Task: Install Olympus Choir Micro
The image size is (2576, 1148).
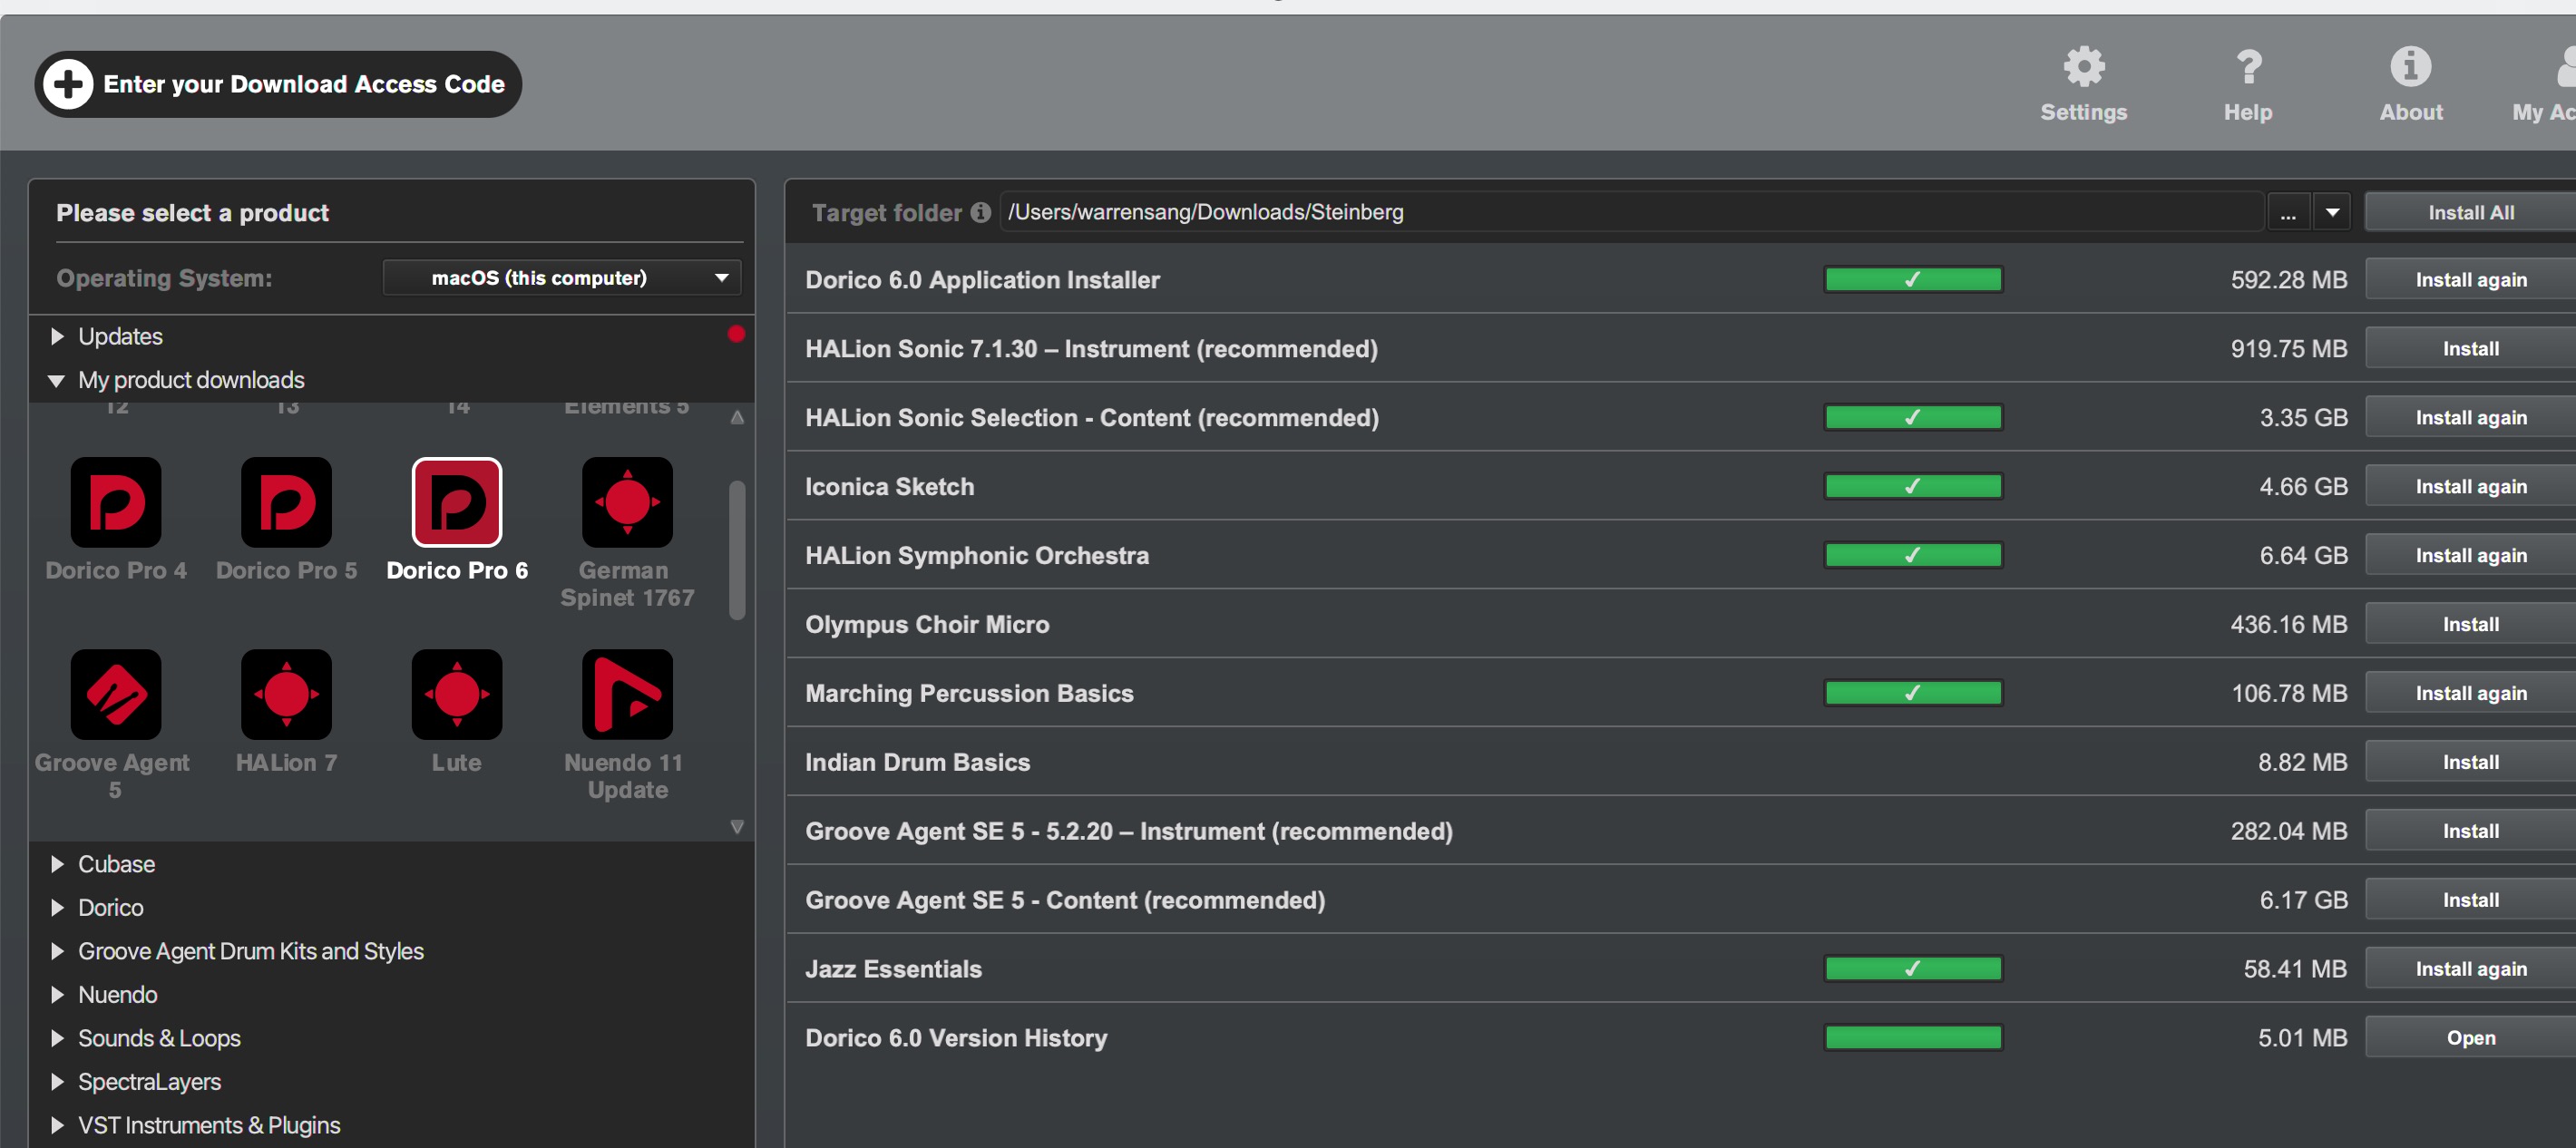Action: click(2469, 624)
